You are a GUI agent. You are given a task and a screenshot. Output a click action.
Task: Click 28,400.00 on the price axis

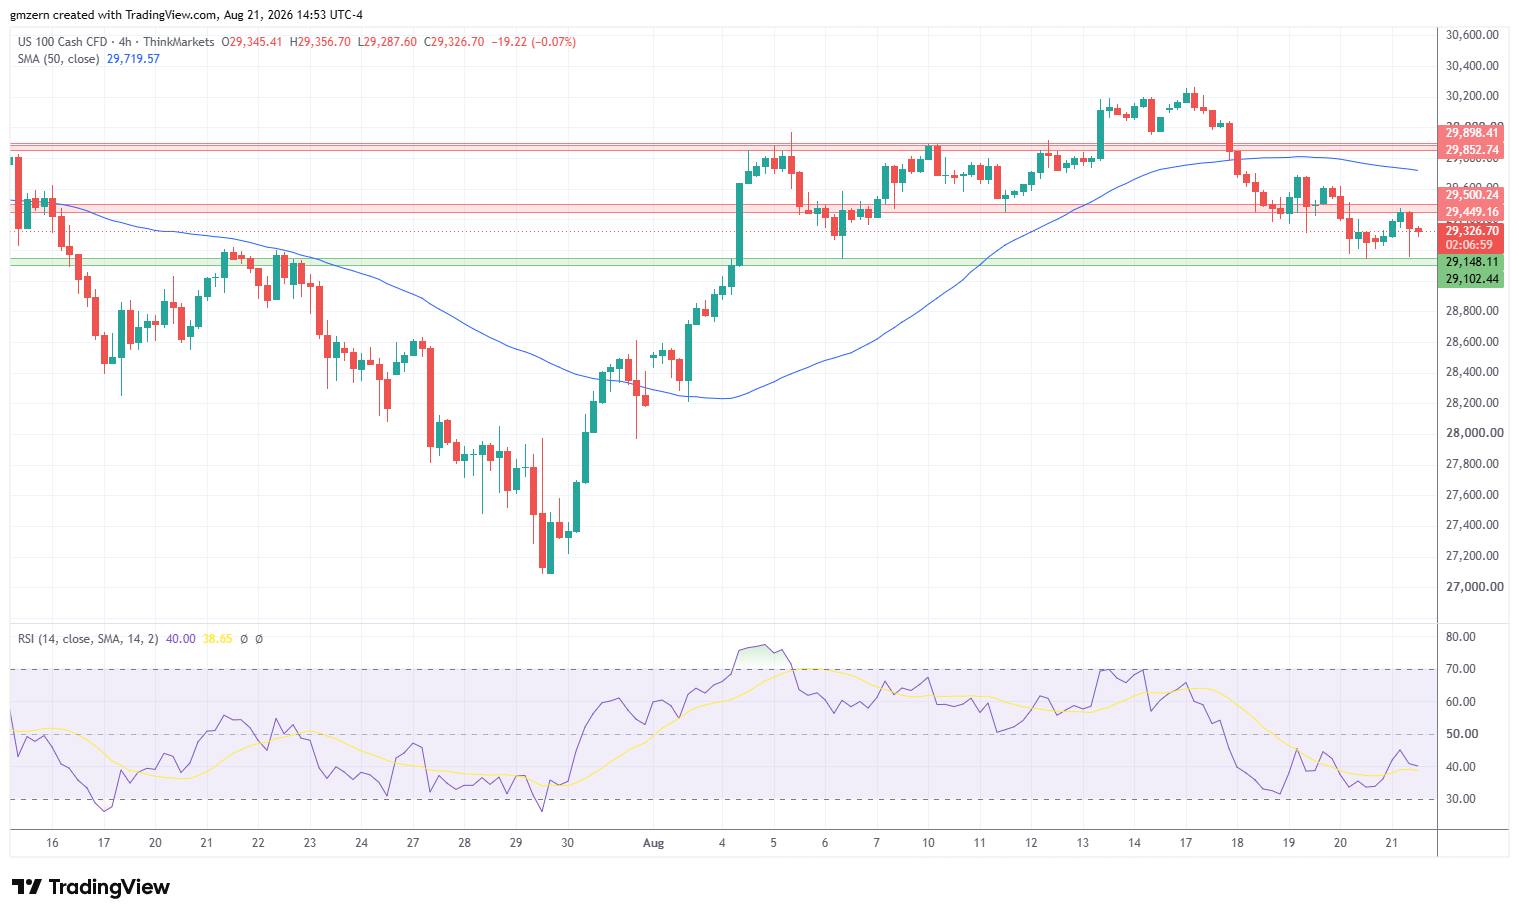pos(1472,372)
